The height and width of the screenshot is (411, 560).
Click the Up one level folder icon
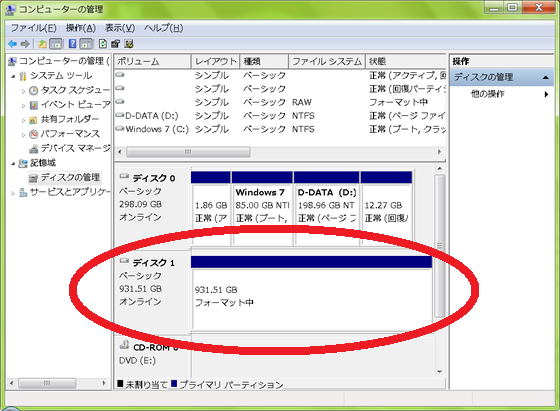coord(42,44)
